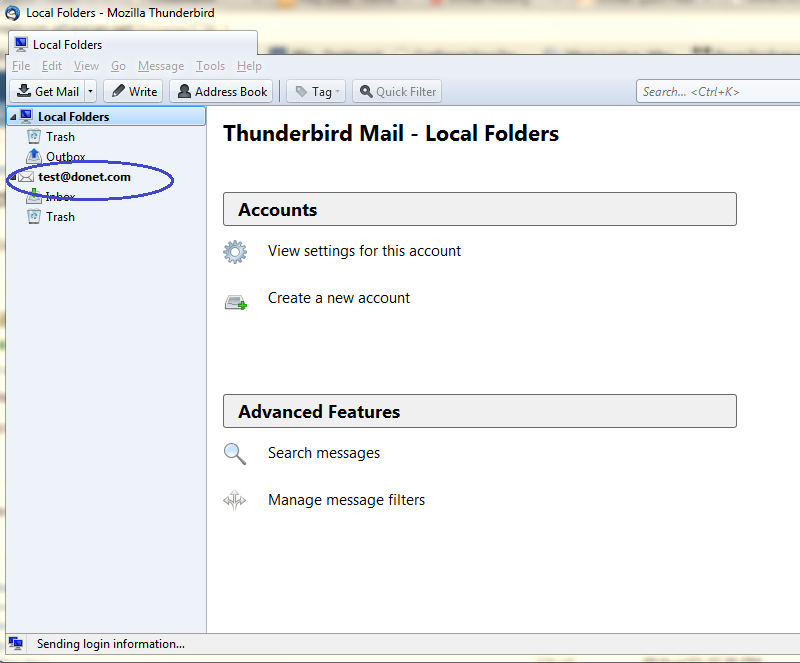800x663 pixels.
Task: Open the Get Mail dropdown arrow
Action: (90, 91)
